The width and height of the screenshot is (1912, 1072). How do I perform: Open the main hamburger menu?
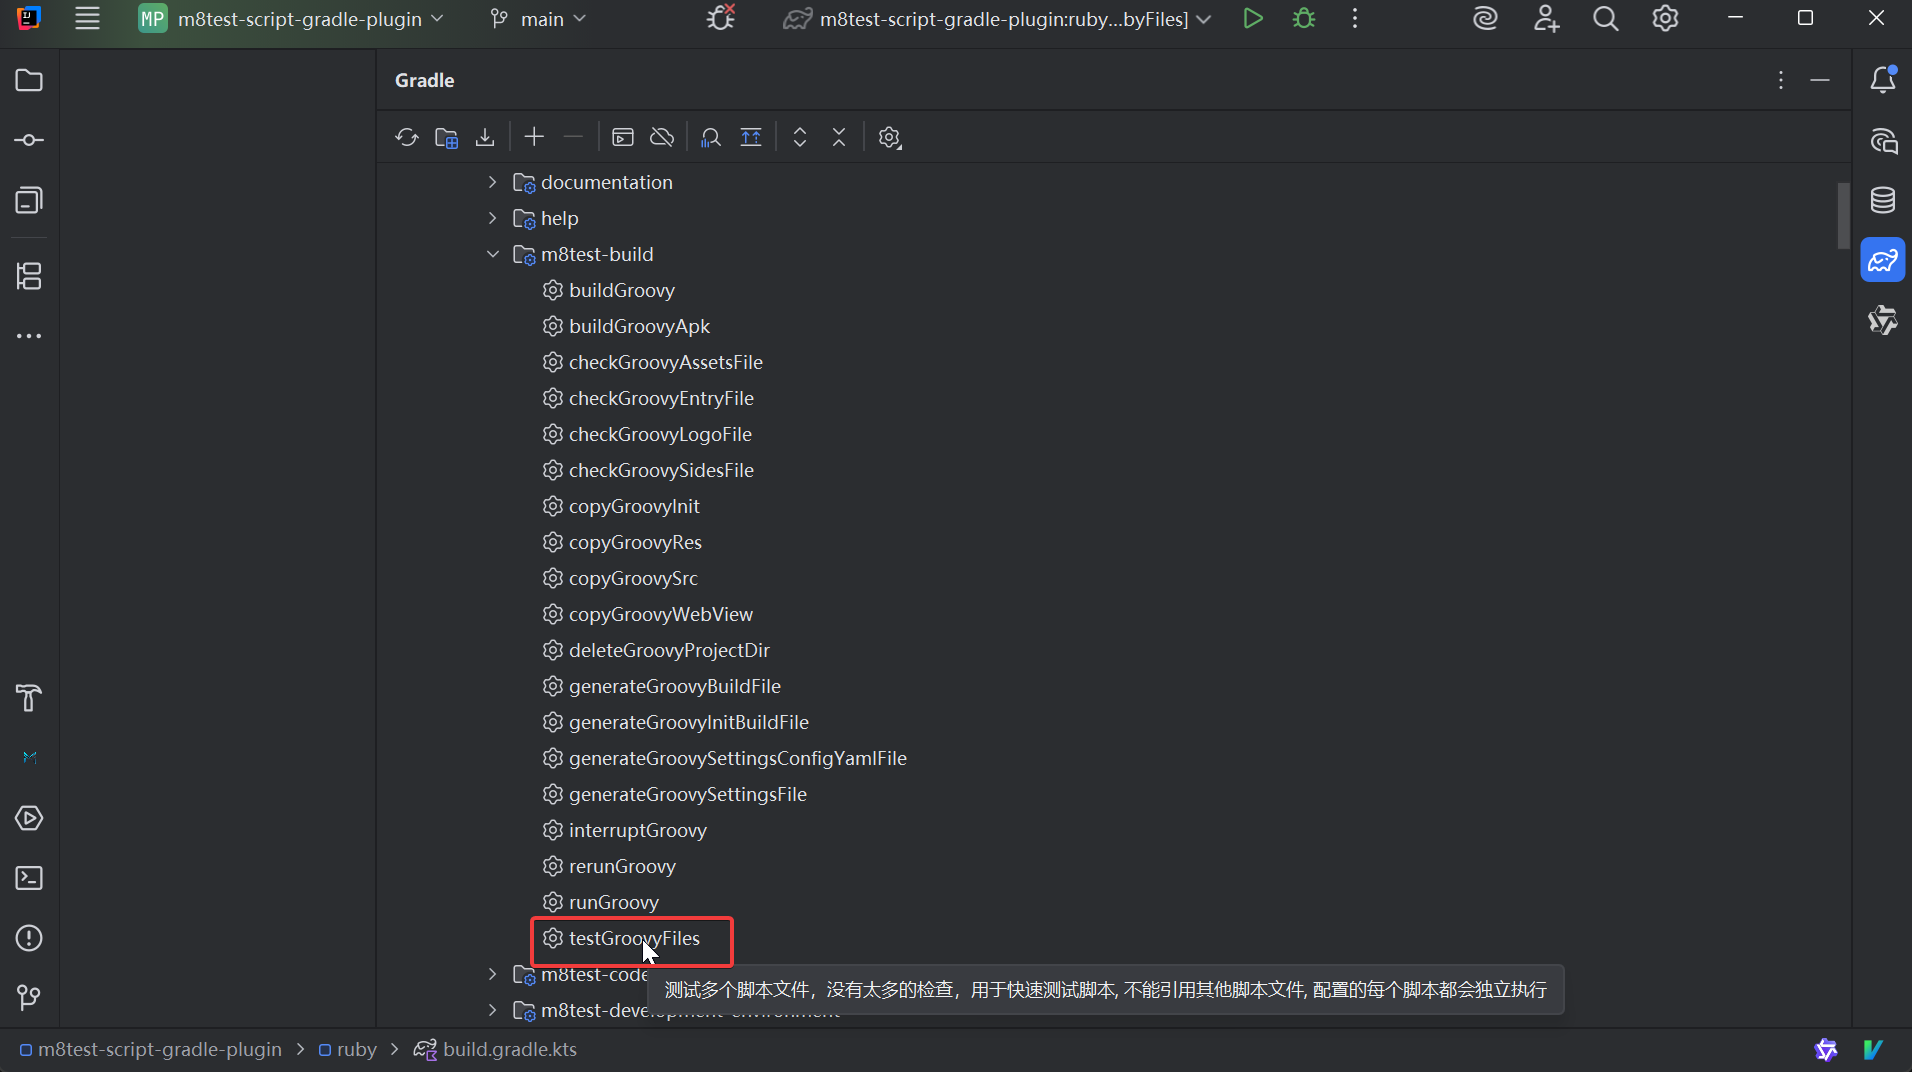(88, 19)
